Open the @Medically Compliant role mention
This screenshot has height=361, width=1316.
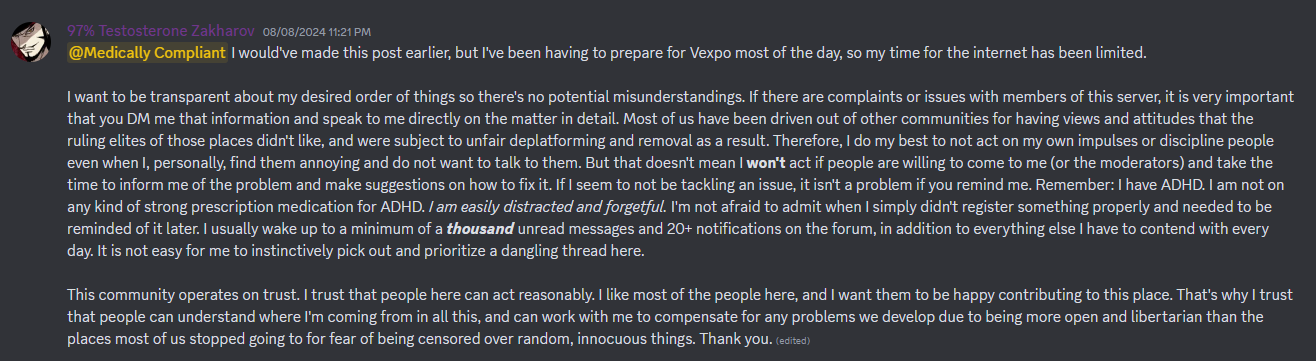click(x=147, y=52)
